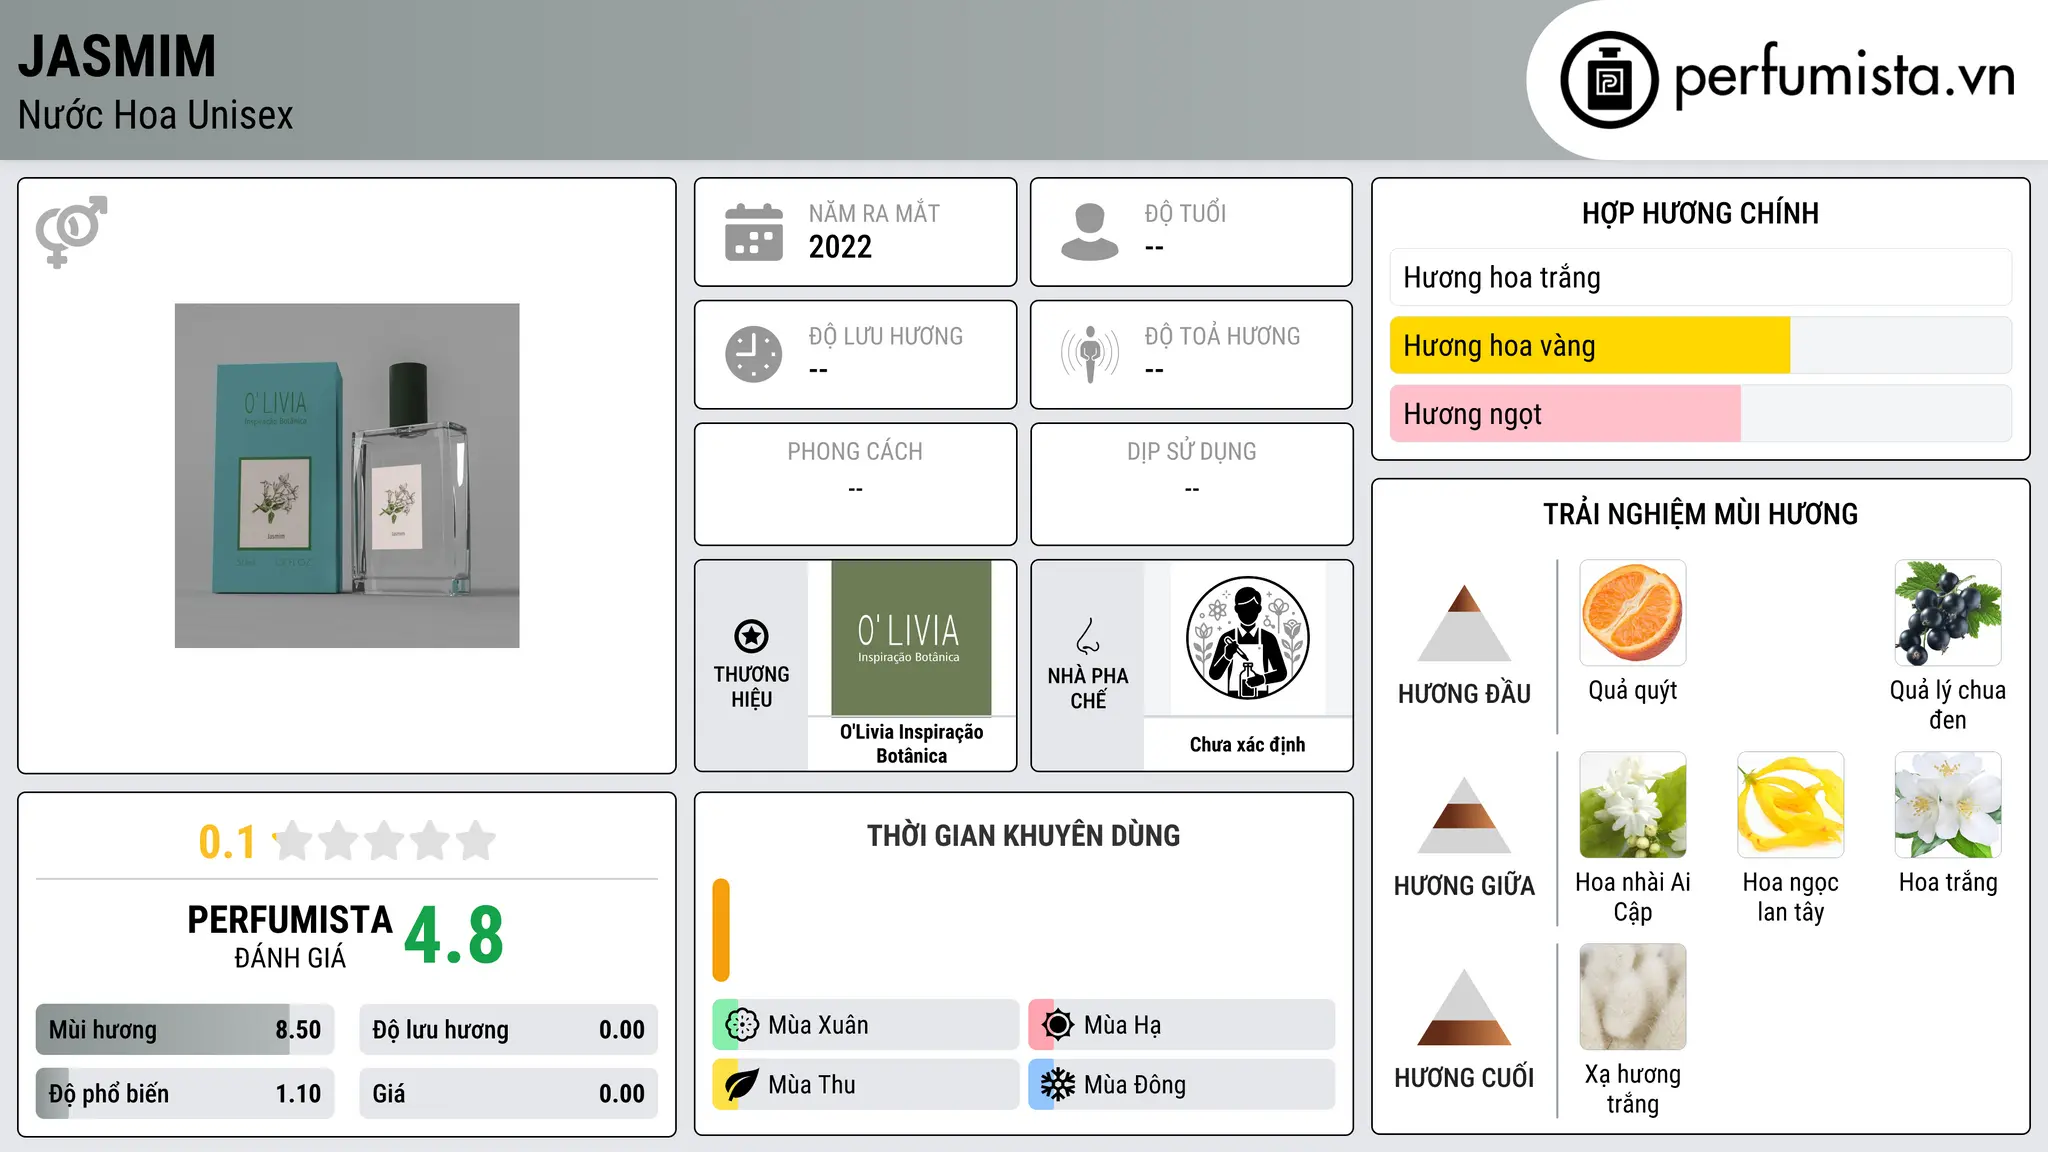Image resolution: width=2048 pixels, height=1152 pixels.
Task: Click the perfumer illustration icon
Action: [x=1247, y=638]
